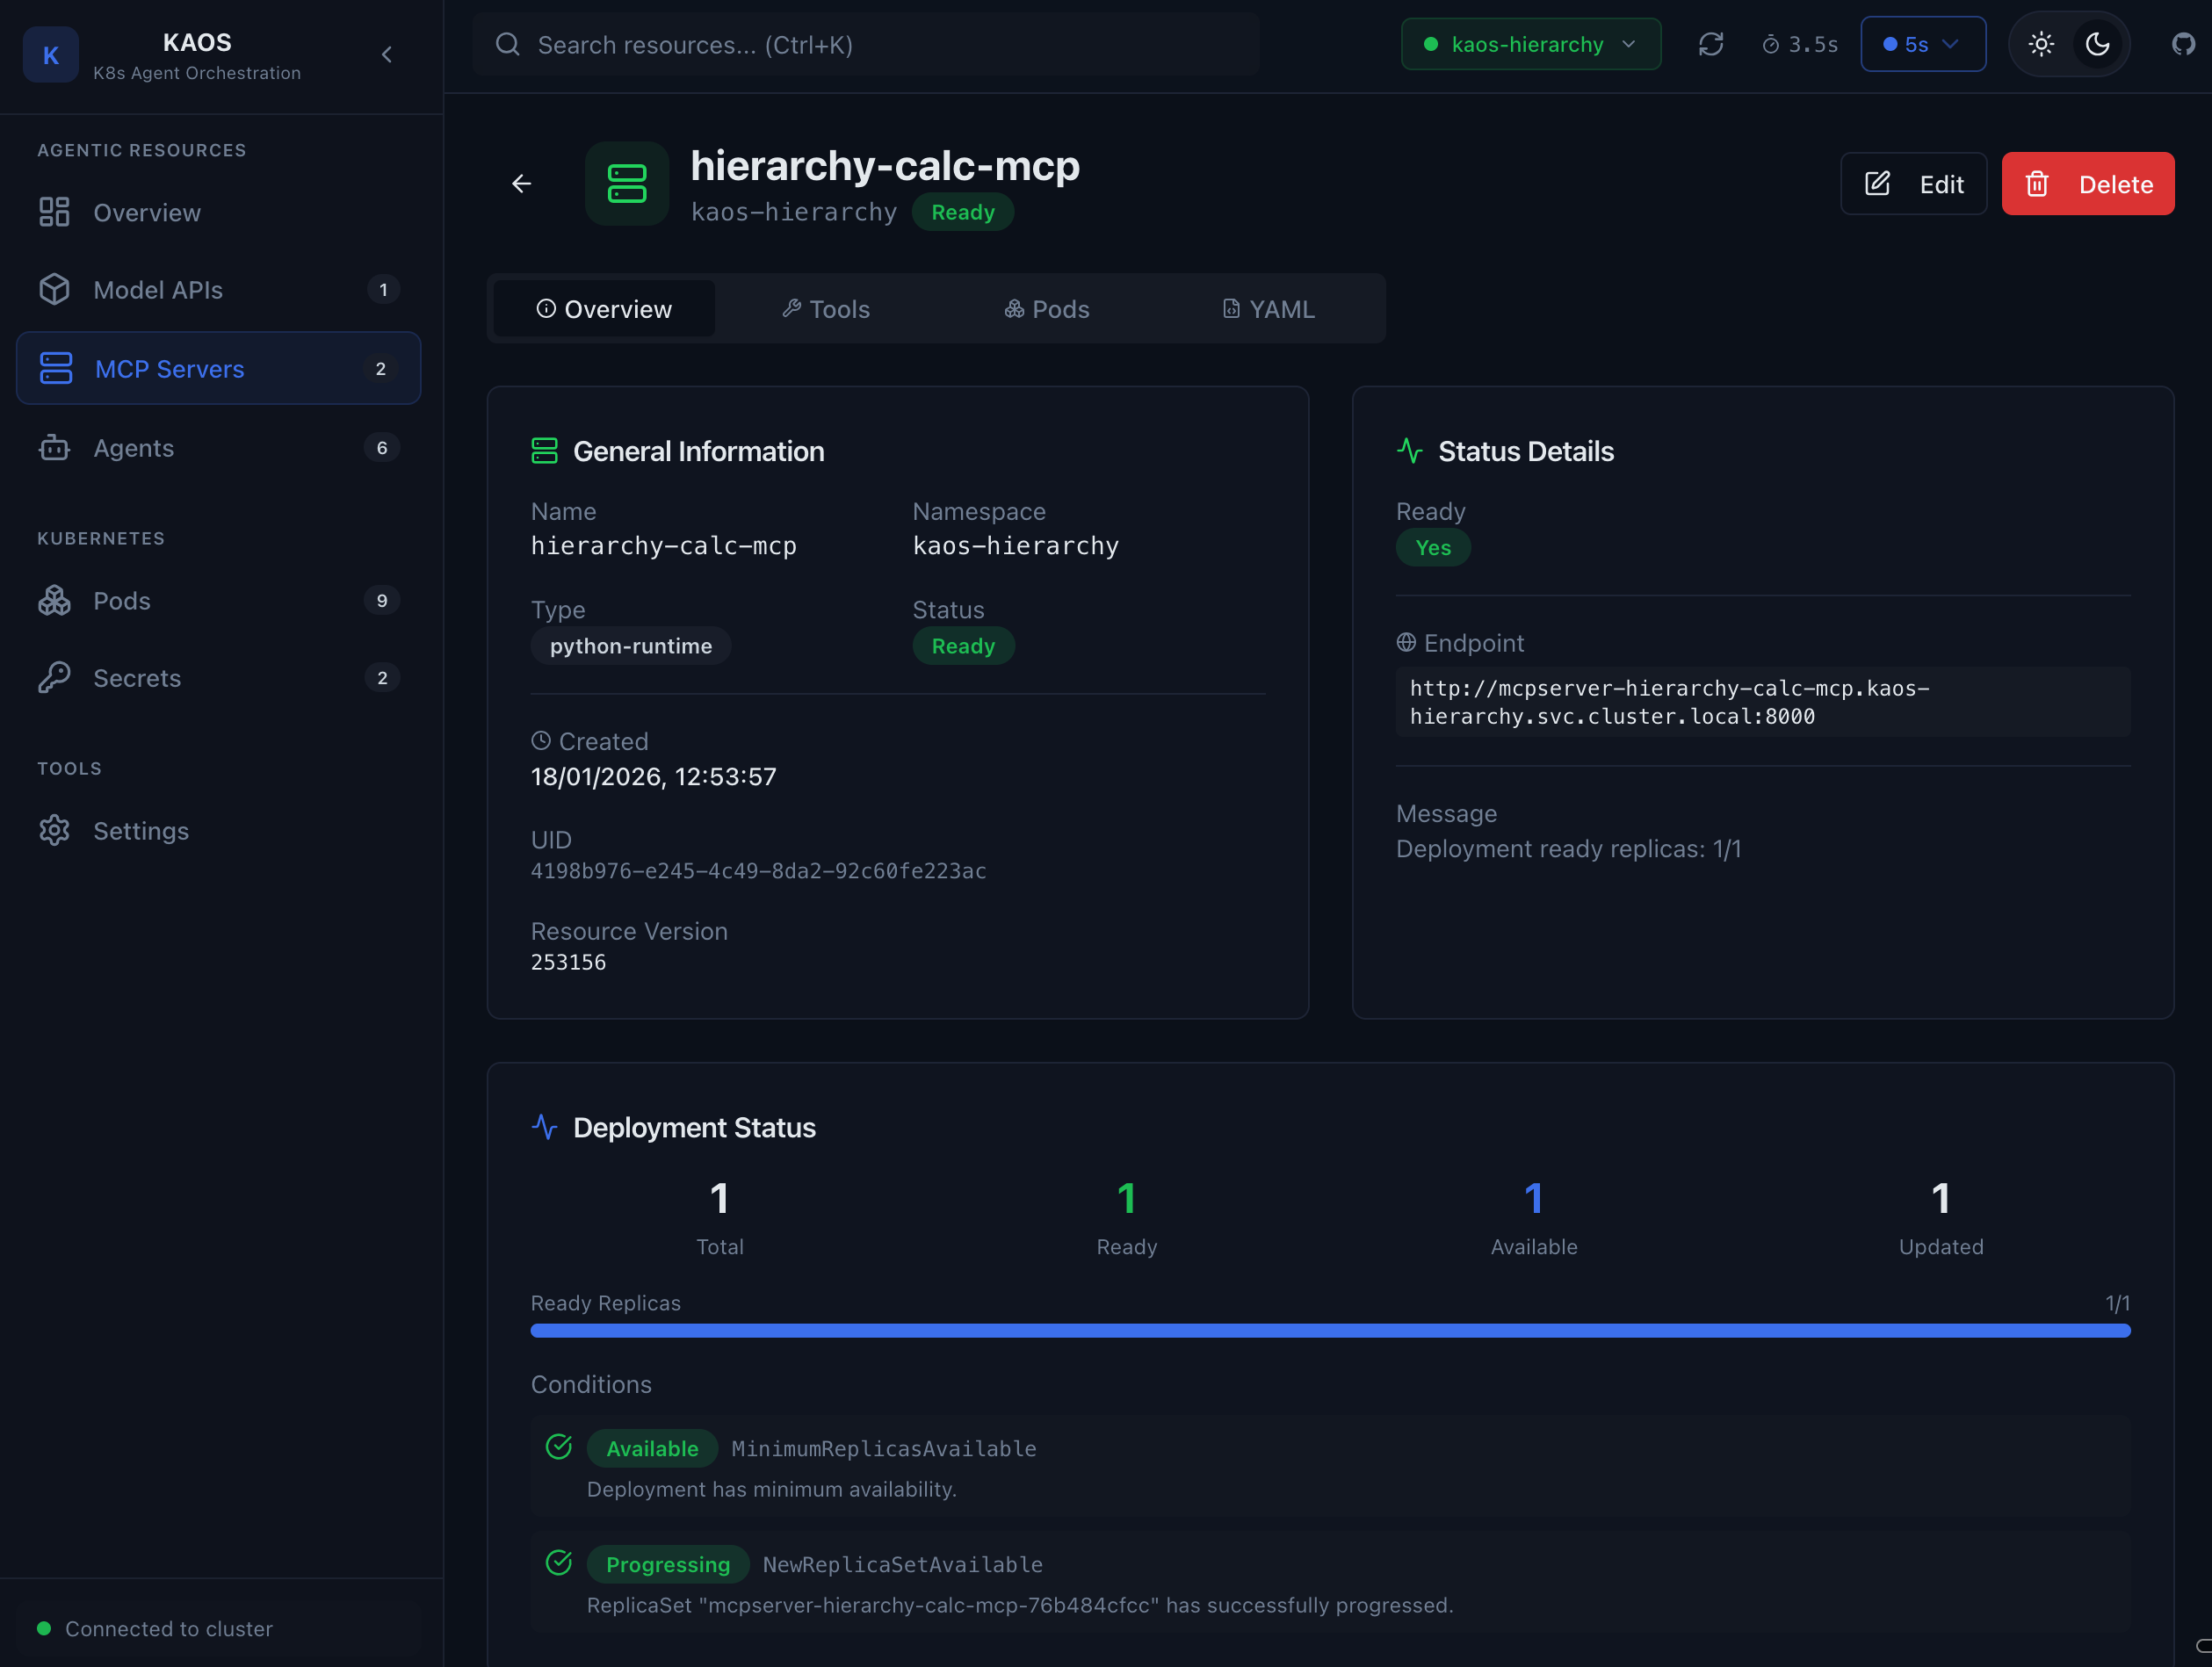Click the back arrow next to hierarchy-calc-mcp

coord(521,183)
